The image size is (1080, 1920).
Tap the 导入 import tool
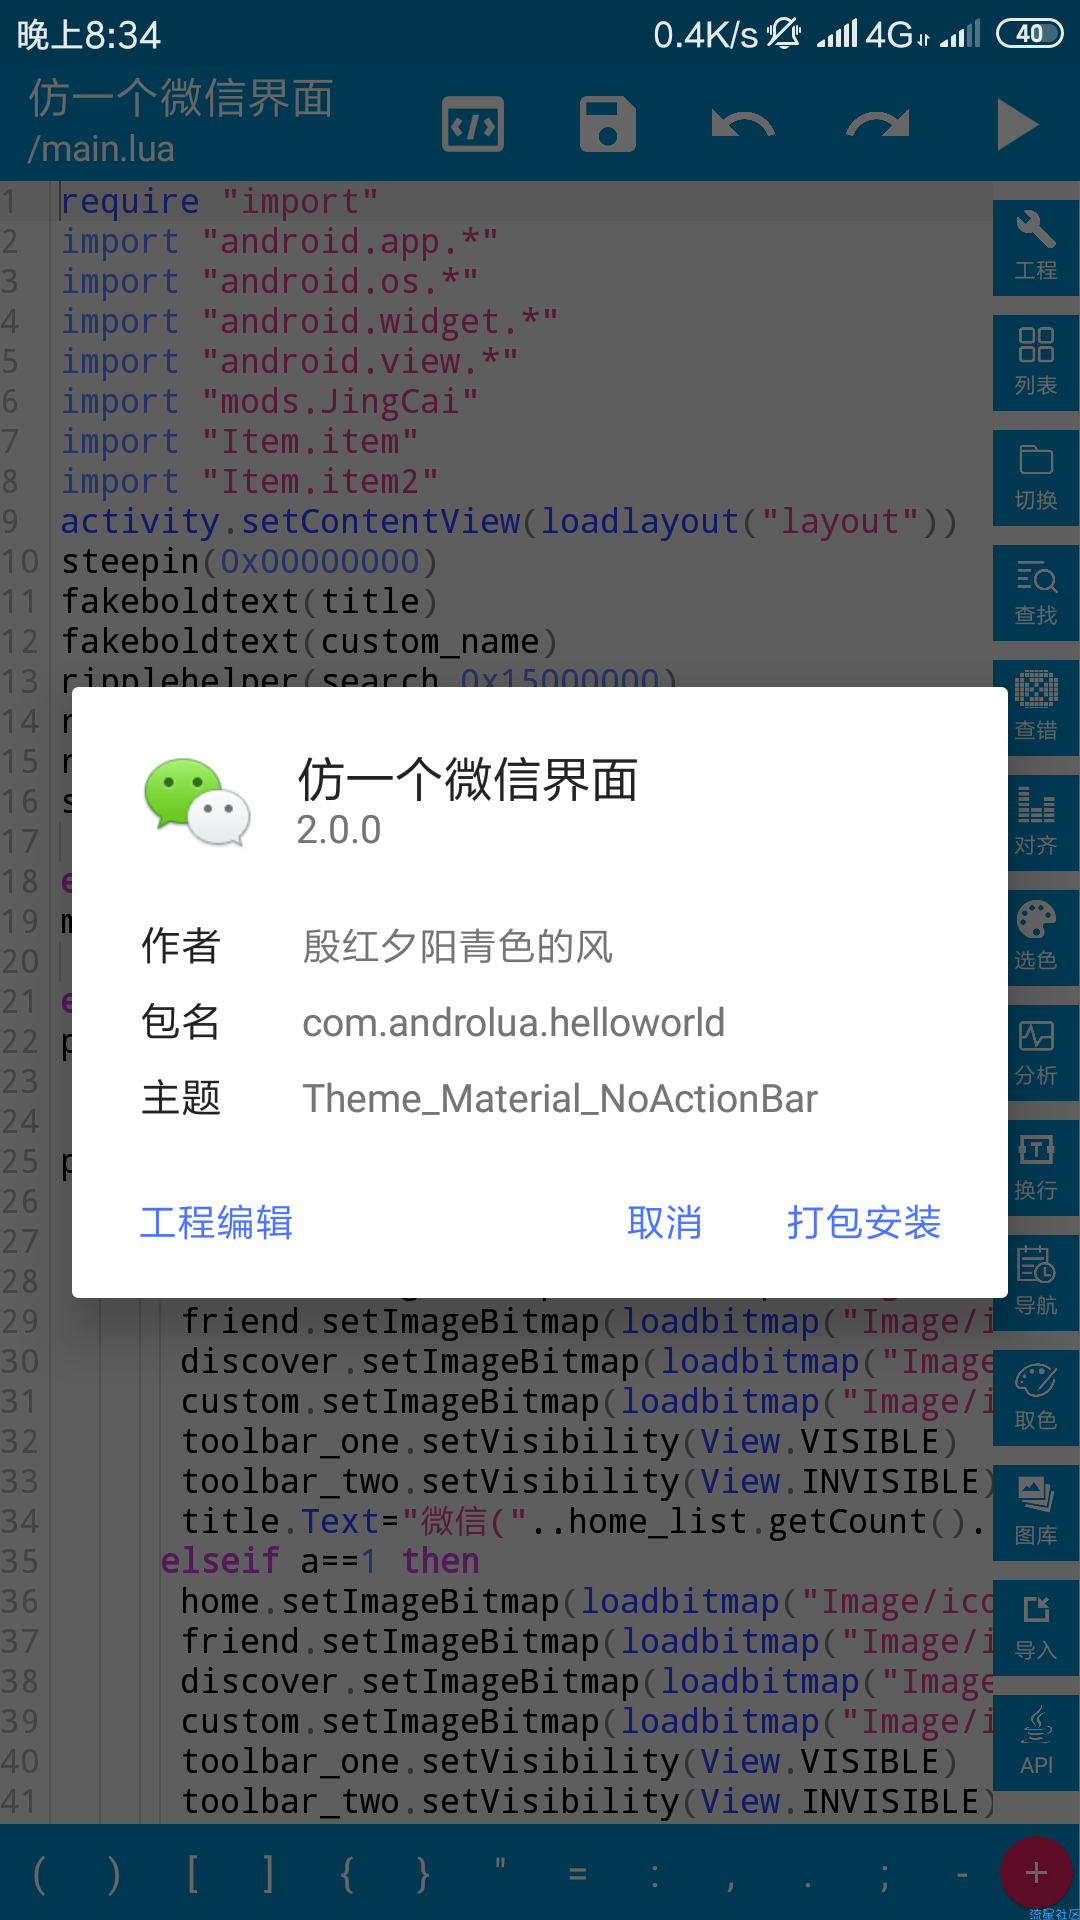coord(1036,1627)
